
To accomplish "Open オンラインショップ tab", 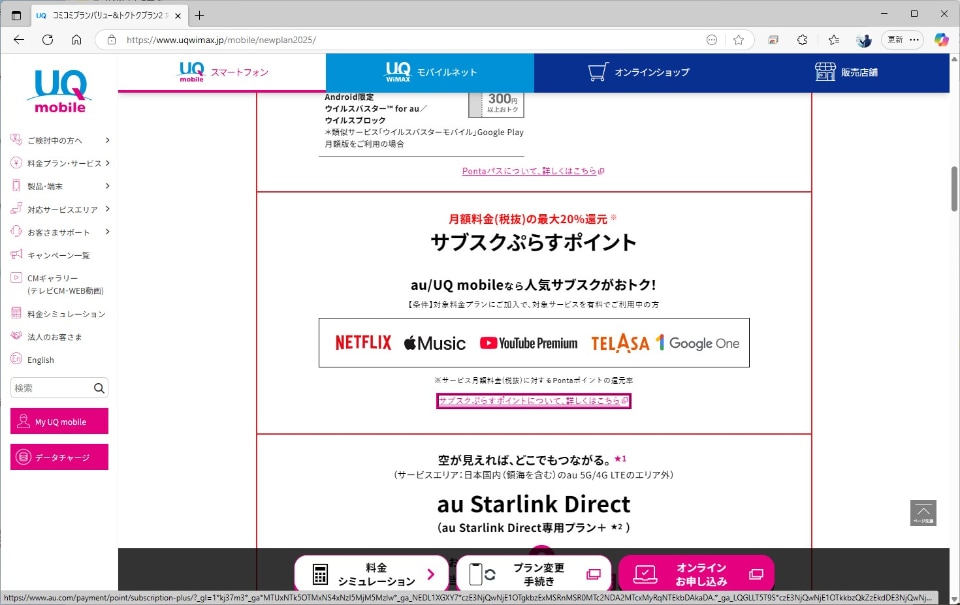I will click(x=638, y=72).
